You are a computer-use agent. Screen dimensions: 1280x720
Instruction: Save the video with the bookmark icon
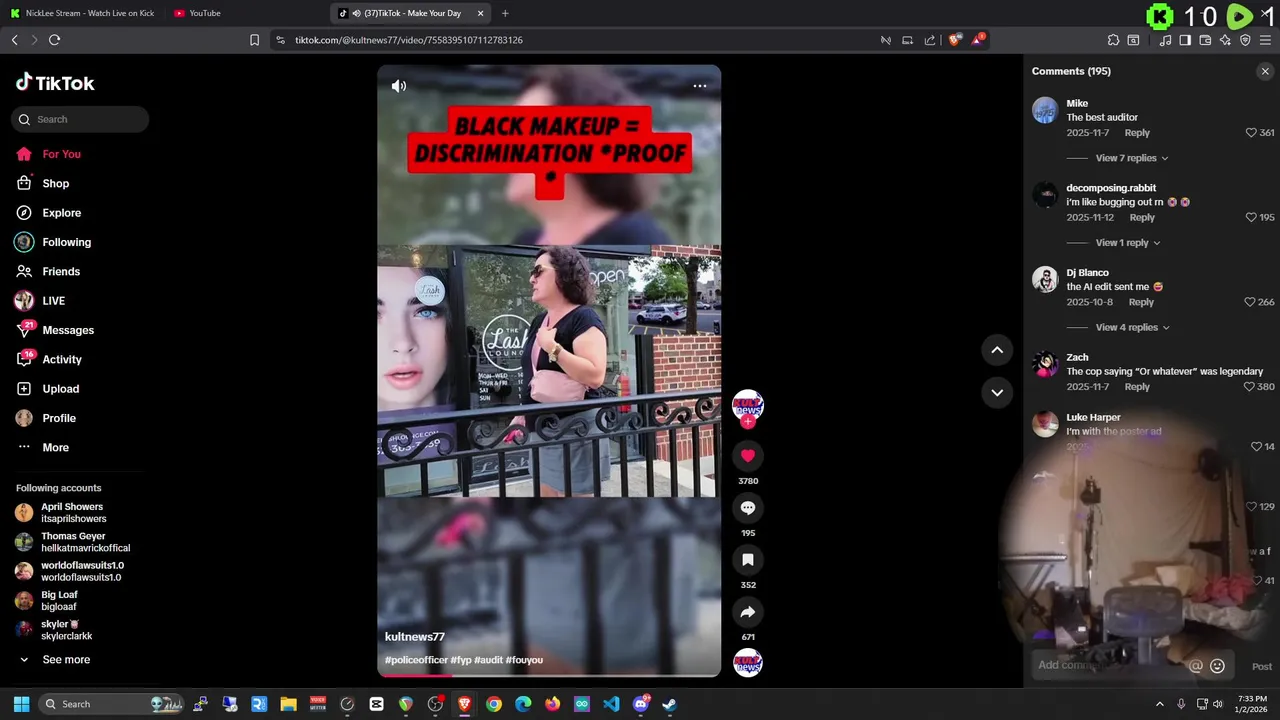[x=747, y=560]
